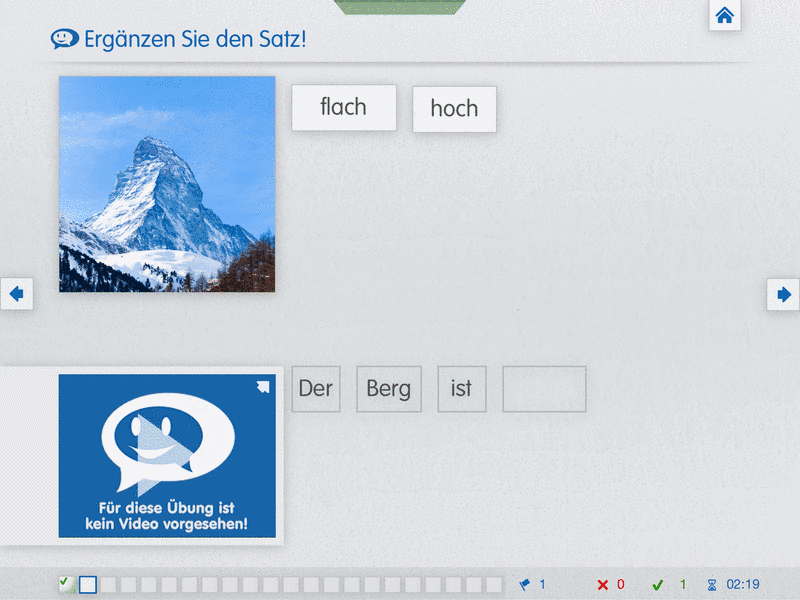Click the red wrong answers X icon
Image resolution: width=800 pixels, height=600 pixels.
point(602,585)
